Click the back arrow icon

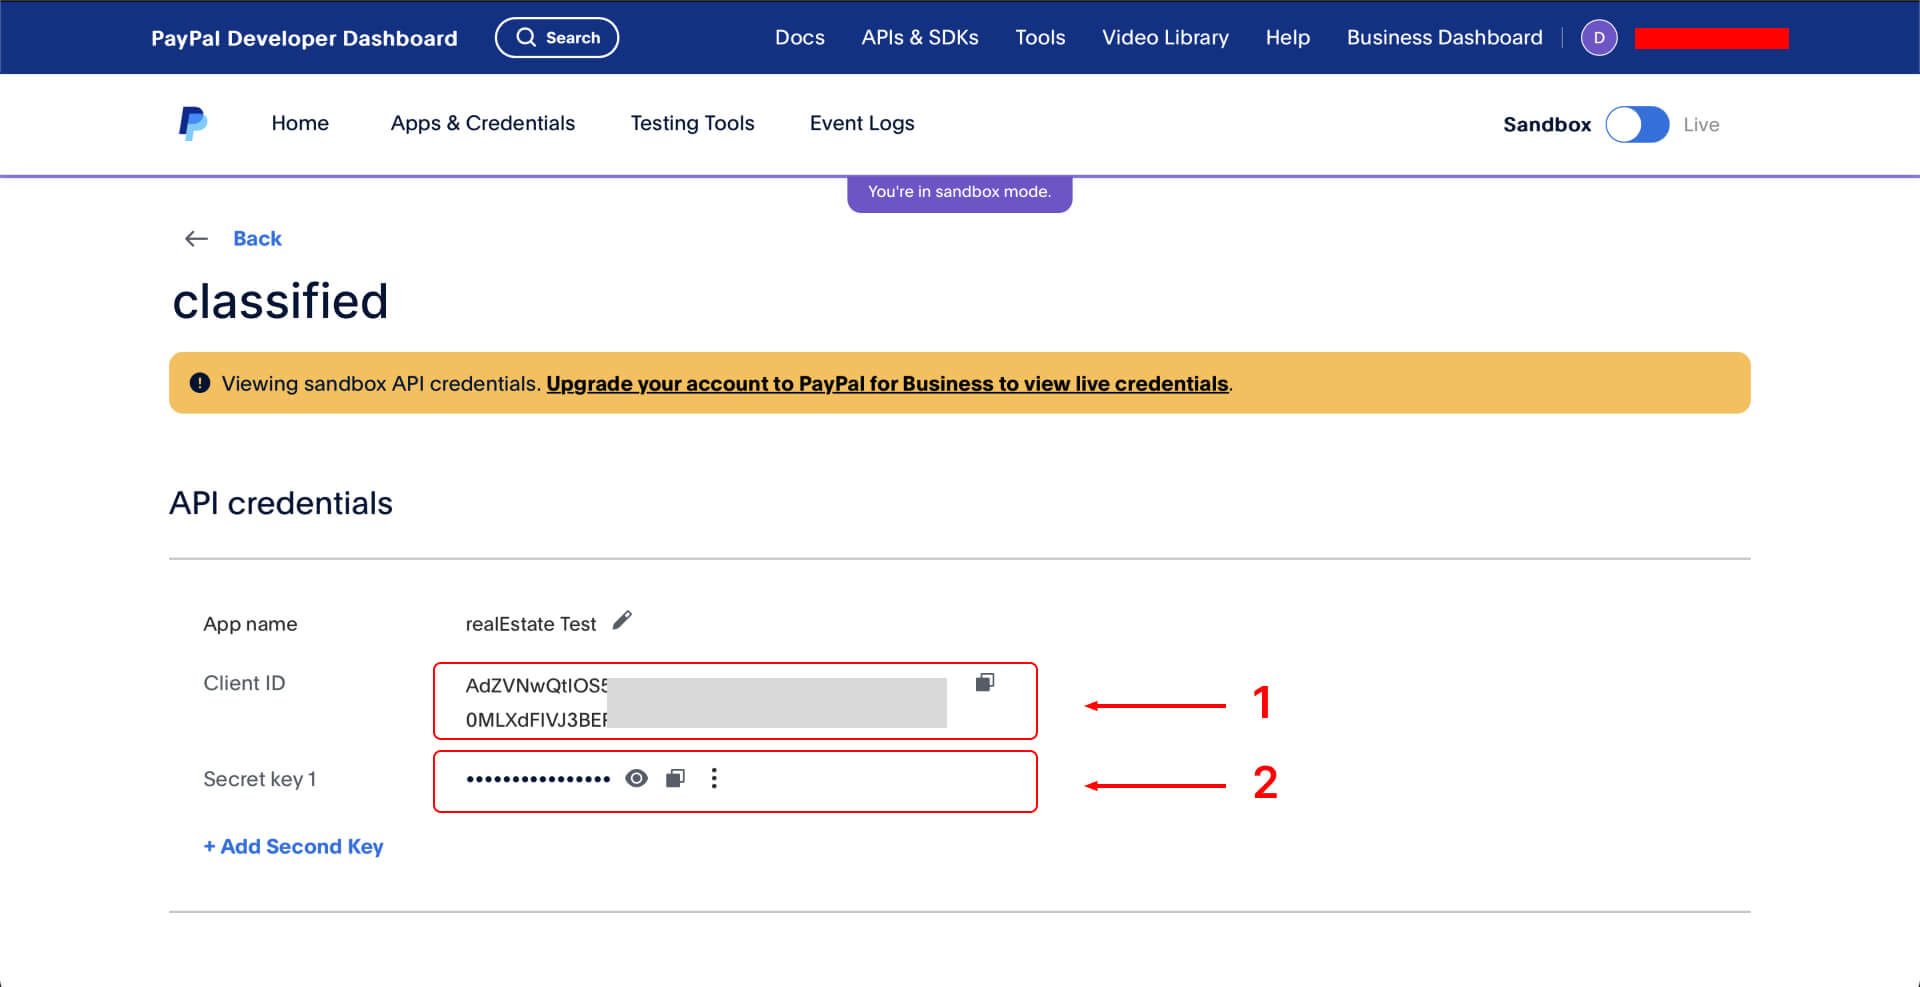[196, 239]
